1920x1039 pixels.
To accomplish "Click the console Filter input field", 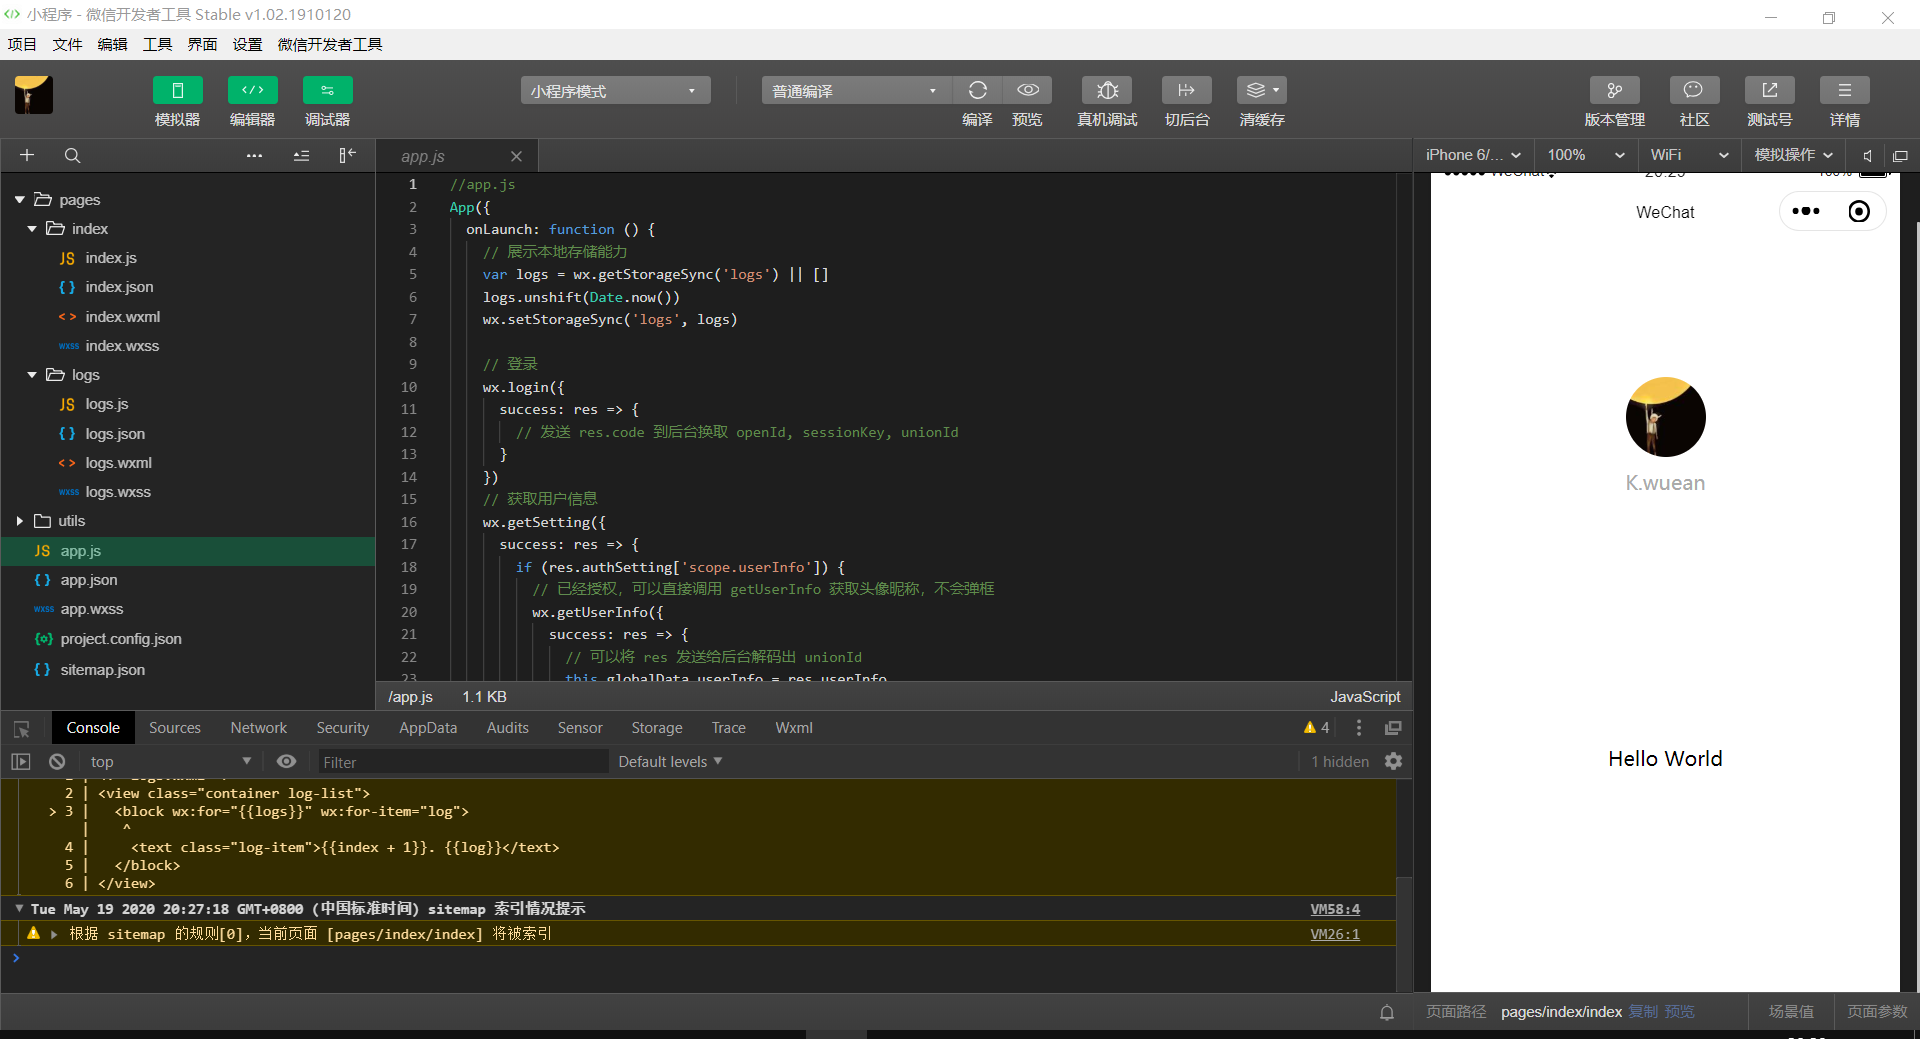I will click(x=463, y=762).
